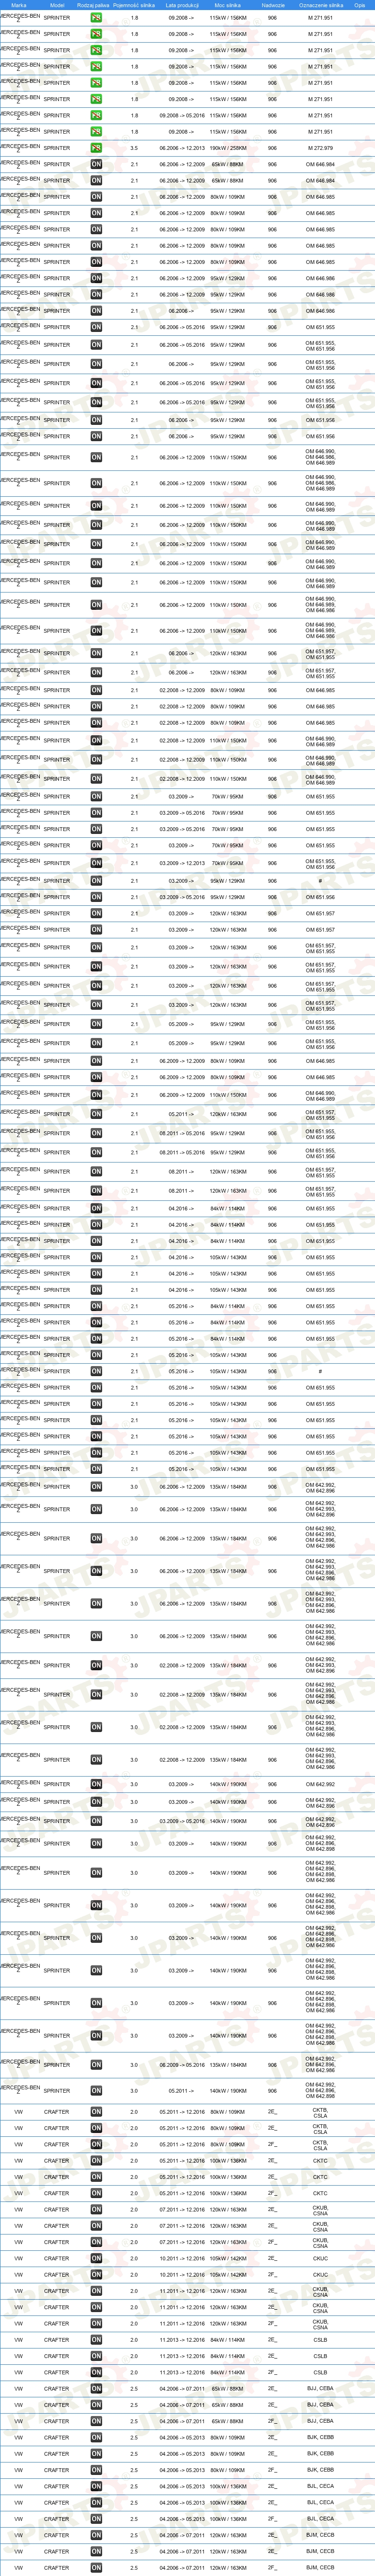
Task: Click the petrol icon in the 3.5 M 272.979 row
Action: coord(96,148)
